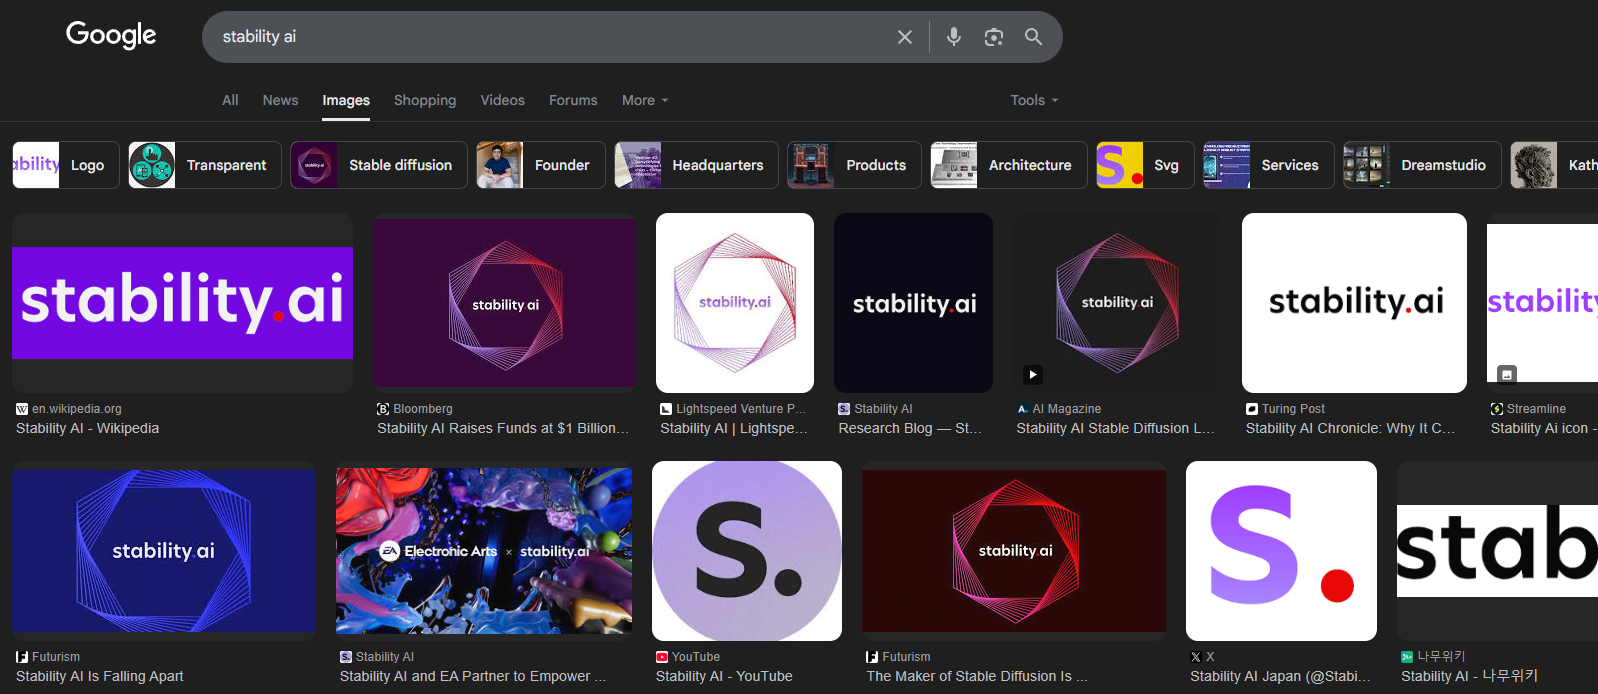Click the AI Magazine favicon
Image resolution: width=1598 pixels, height=694 pixels.
pyautogui.click(x=1023, y=409)
